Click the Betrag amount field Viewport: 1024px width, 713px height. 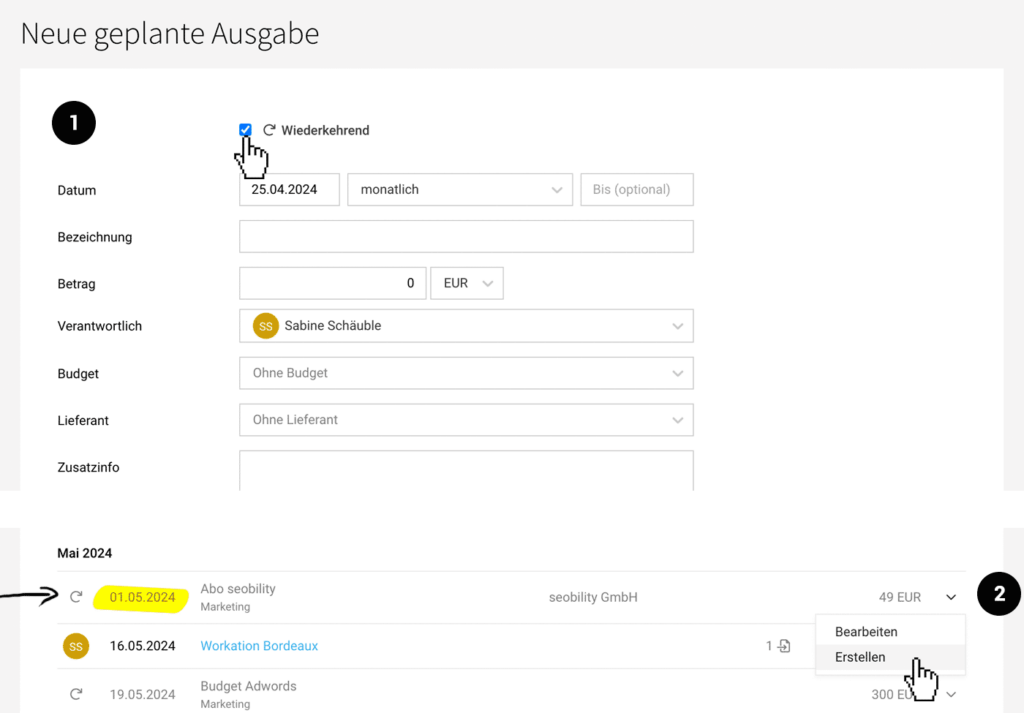point(332,283)
